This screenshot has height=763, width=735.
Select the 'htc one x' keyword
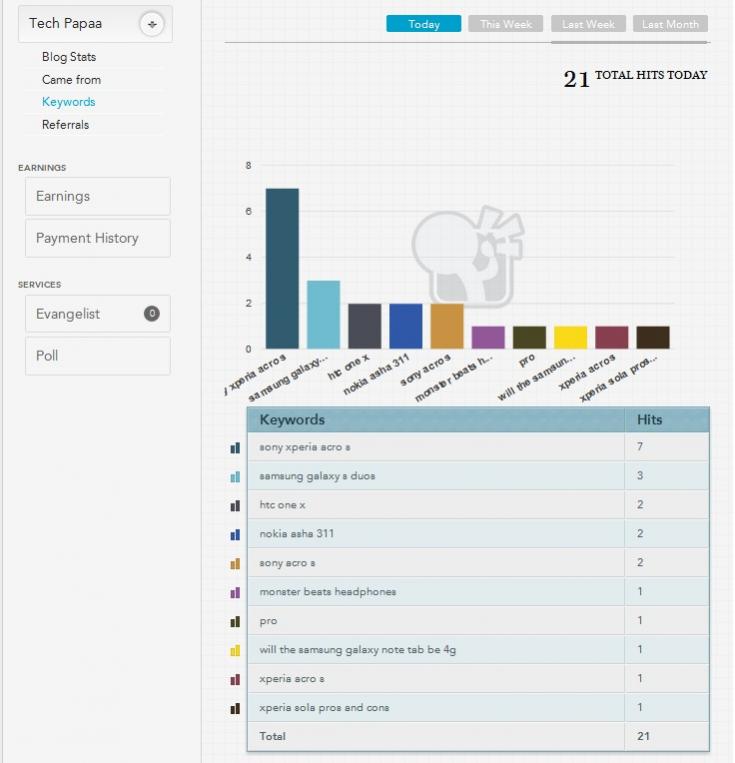click(x=282, y=505)
